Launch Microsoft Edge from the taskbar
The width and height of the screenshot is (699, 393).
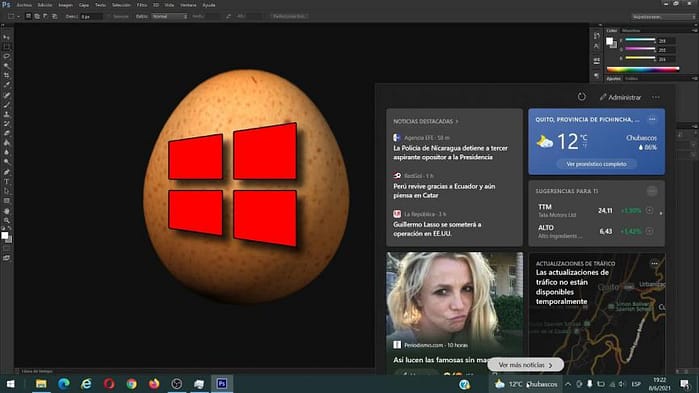(63, 384)
